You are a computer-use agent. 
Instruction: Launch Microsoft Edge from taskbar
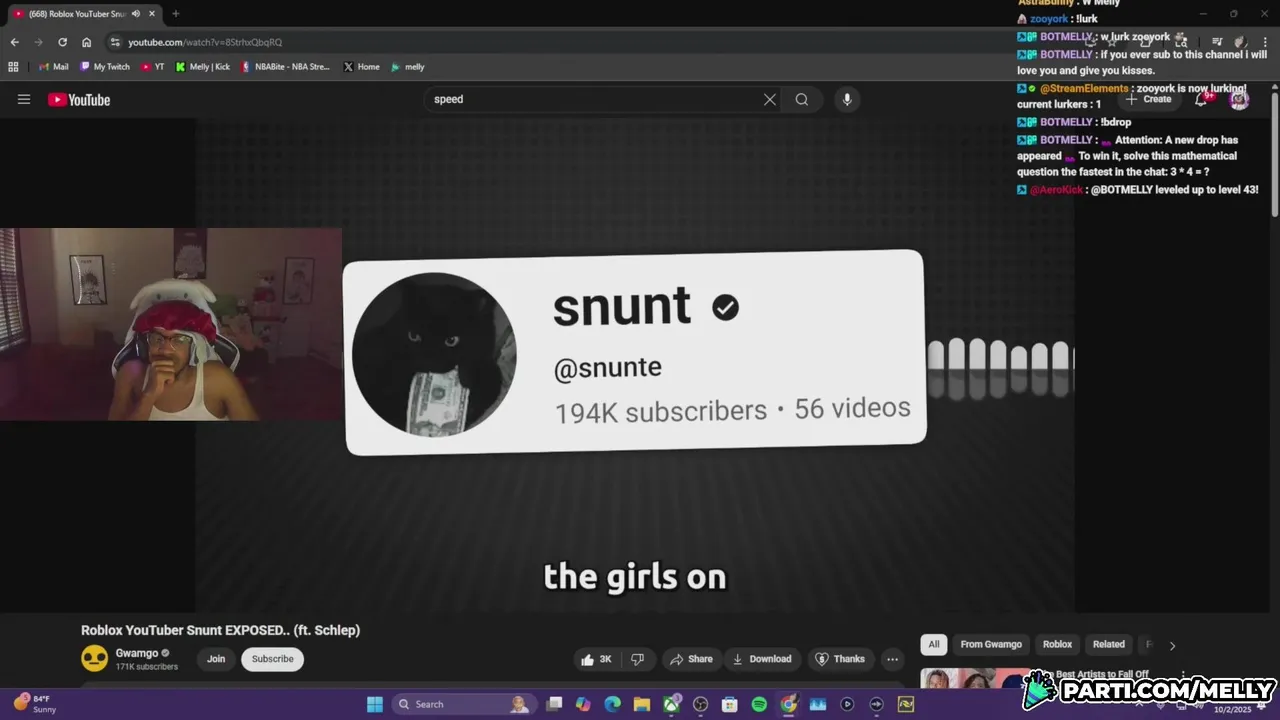[x=612, y=704]
